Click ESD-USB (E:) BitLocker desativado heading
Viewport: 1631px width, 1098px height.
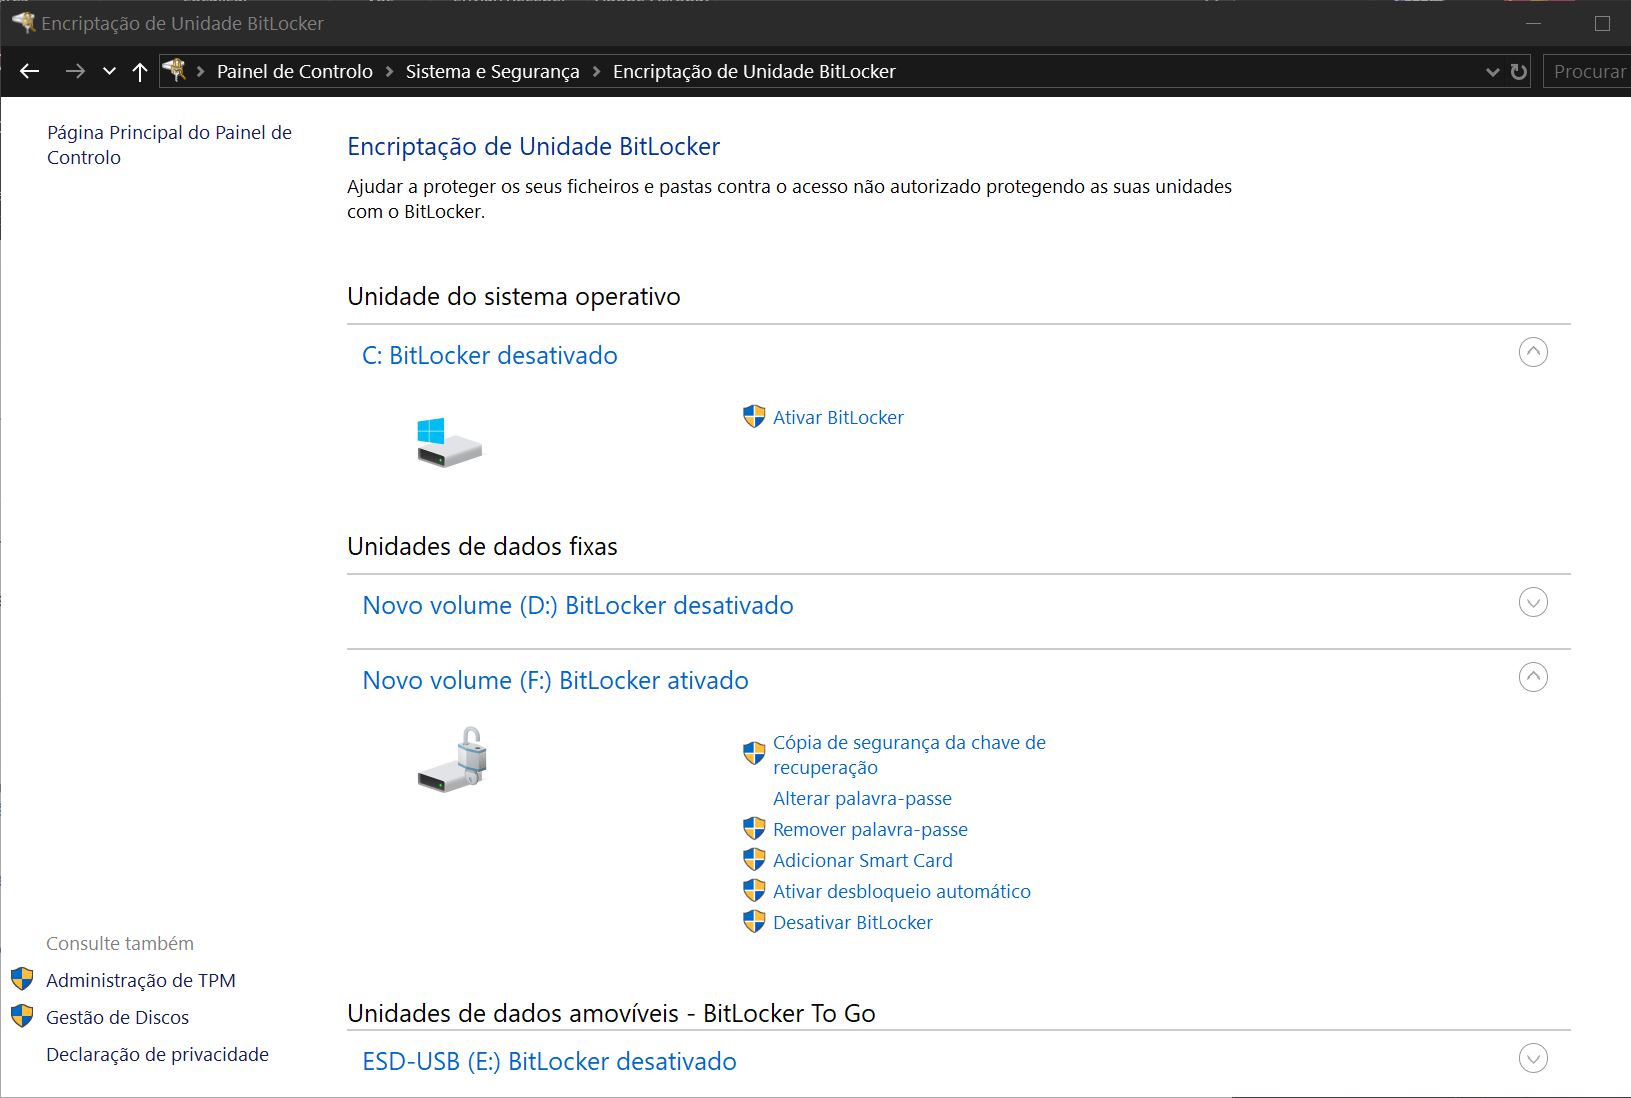click(549, 1061)
